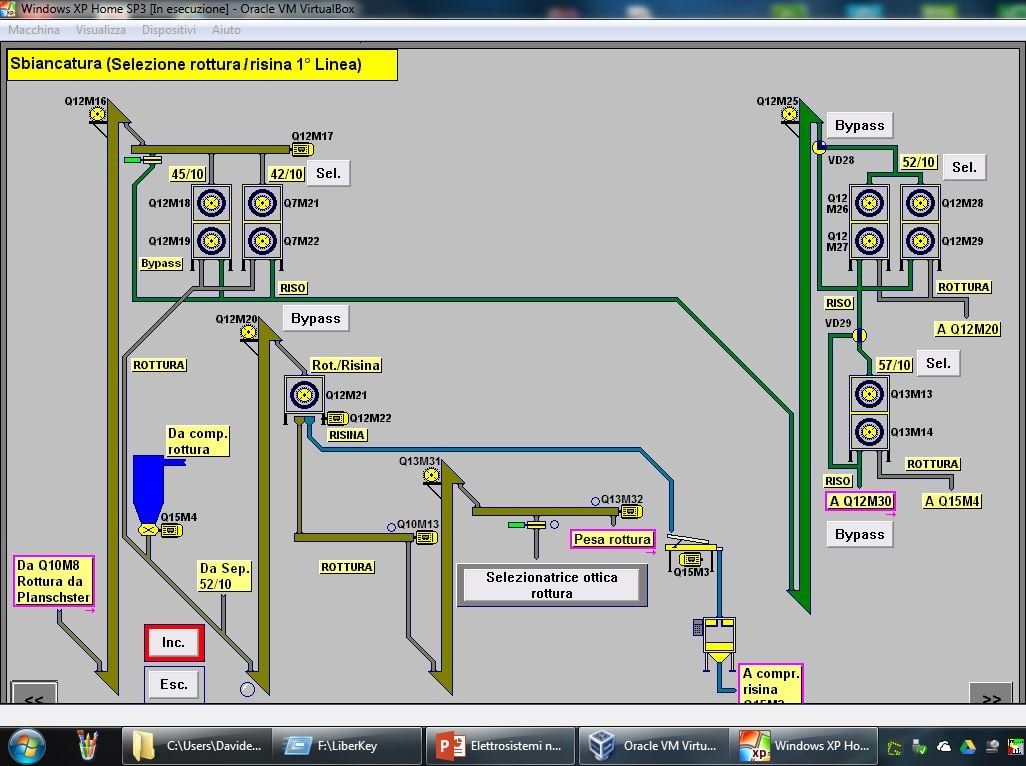
Task: Select the Q12M21 Rot./Risina machine icon
Action: tap(304, 395)
